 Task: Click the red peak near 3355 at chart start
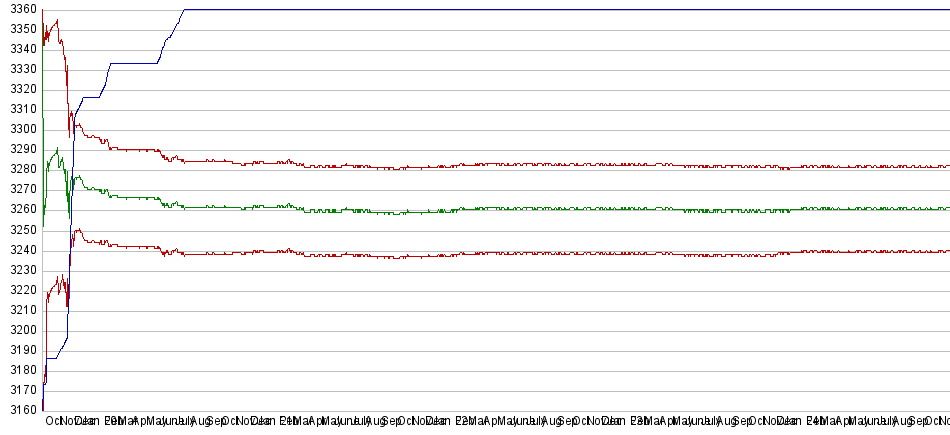[56, 21]
